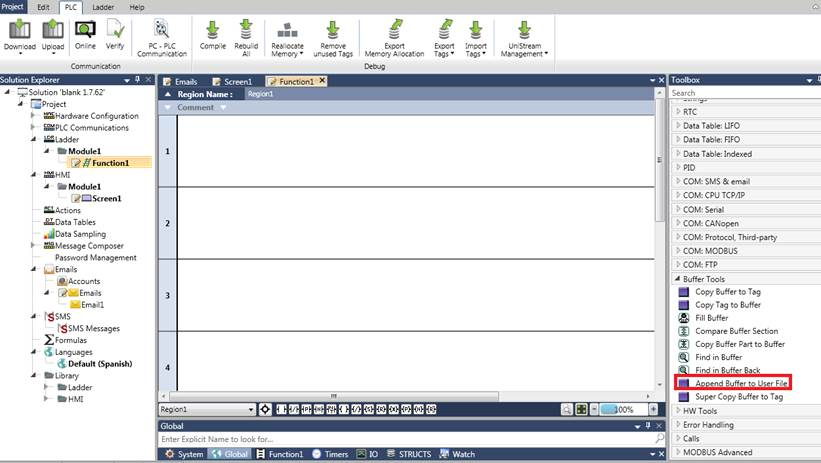This screenshot has height=463, width=821.
Task: Expand the Comment section arrow
Action: tap(168, 107)
